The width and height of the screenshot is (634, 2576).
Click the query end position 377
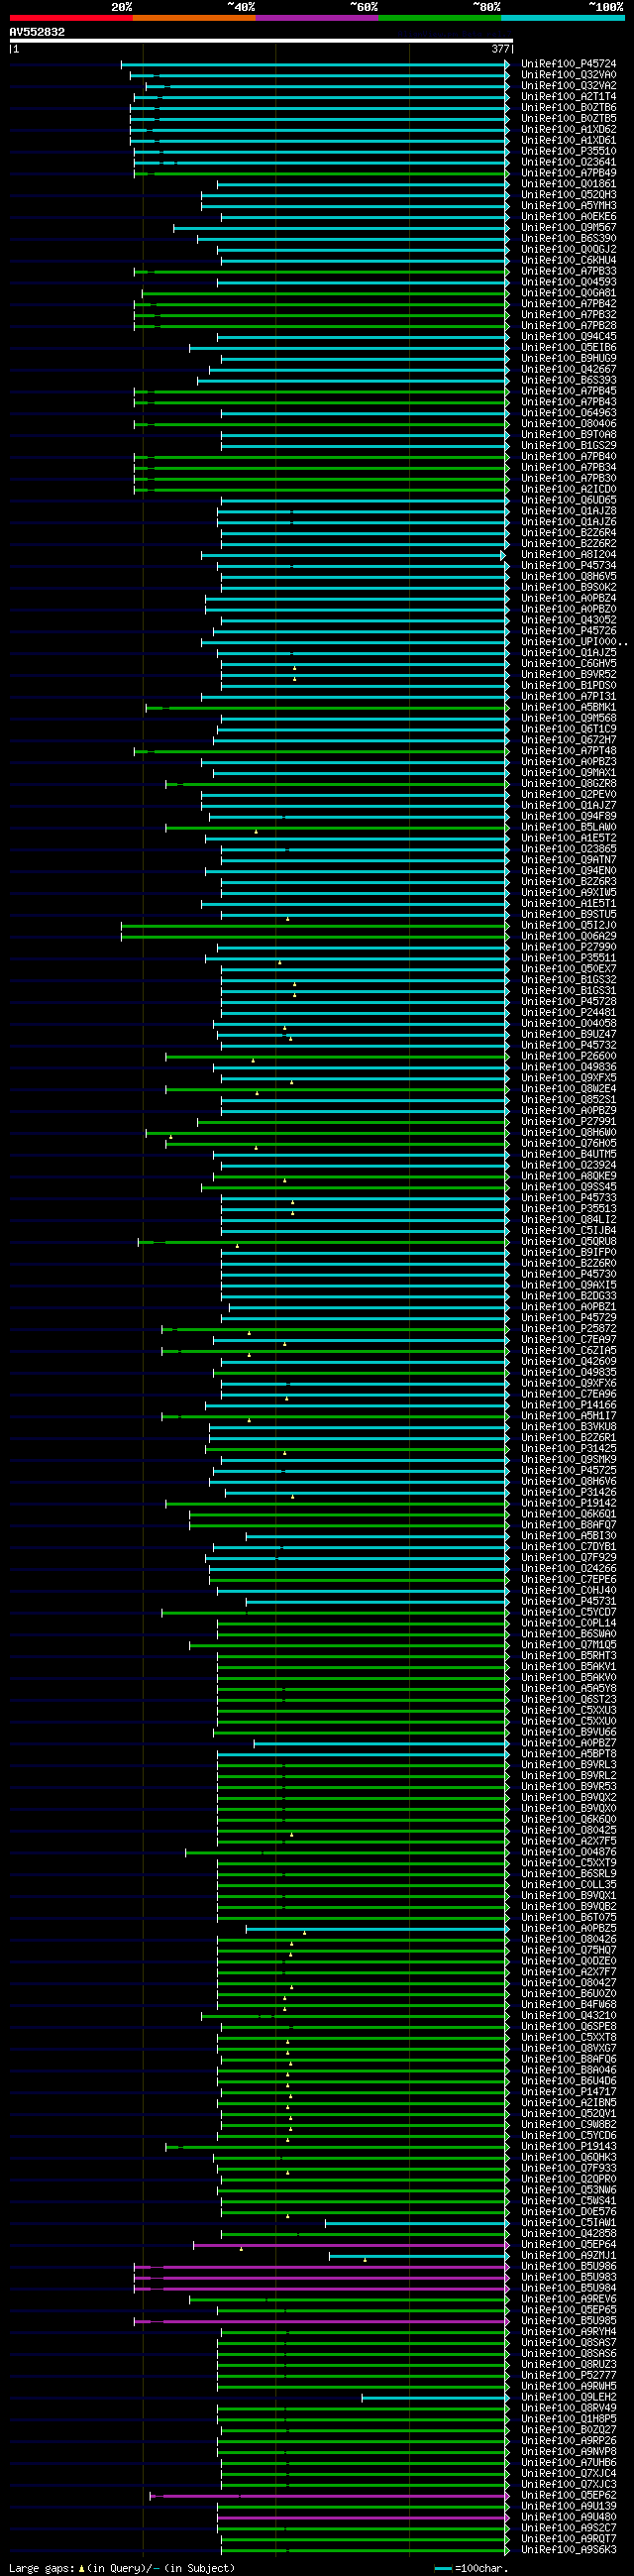coord(500,49)
